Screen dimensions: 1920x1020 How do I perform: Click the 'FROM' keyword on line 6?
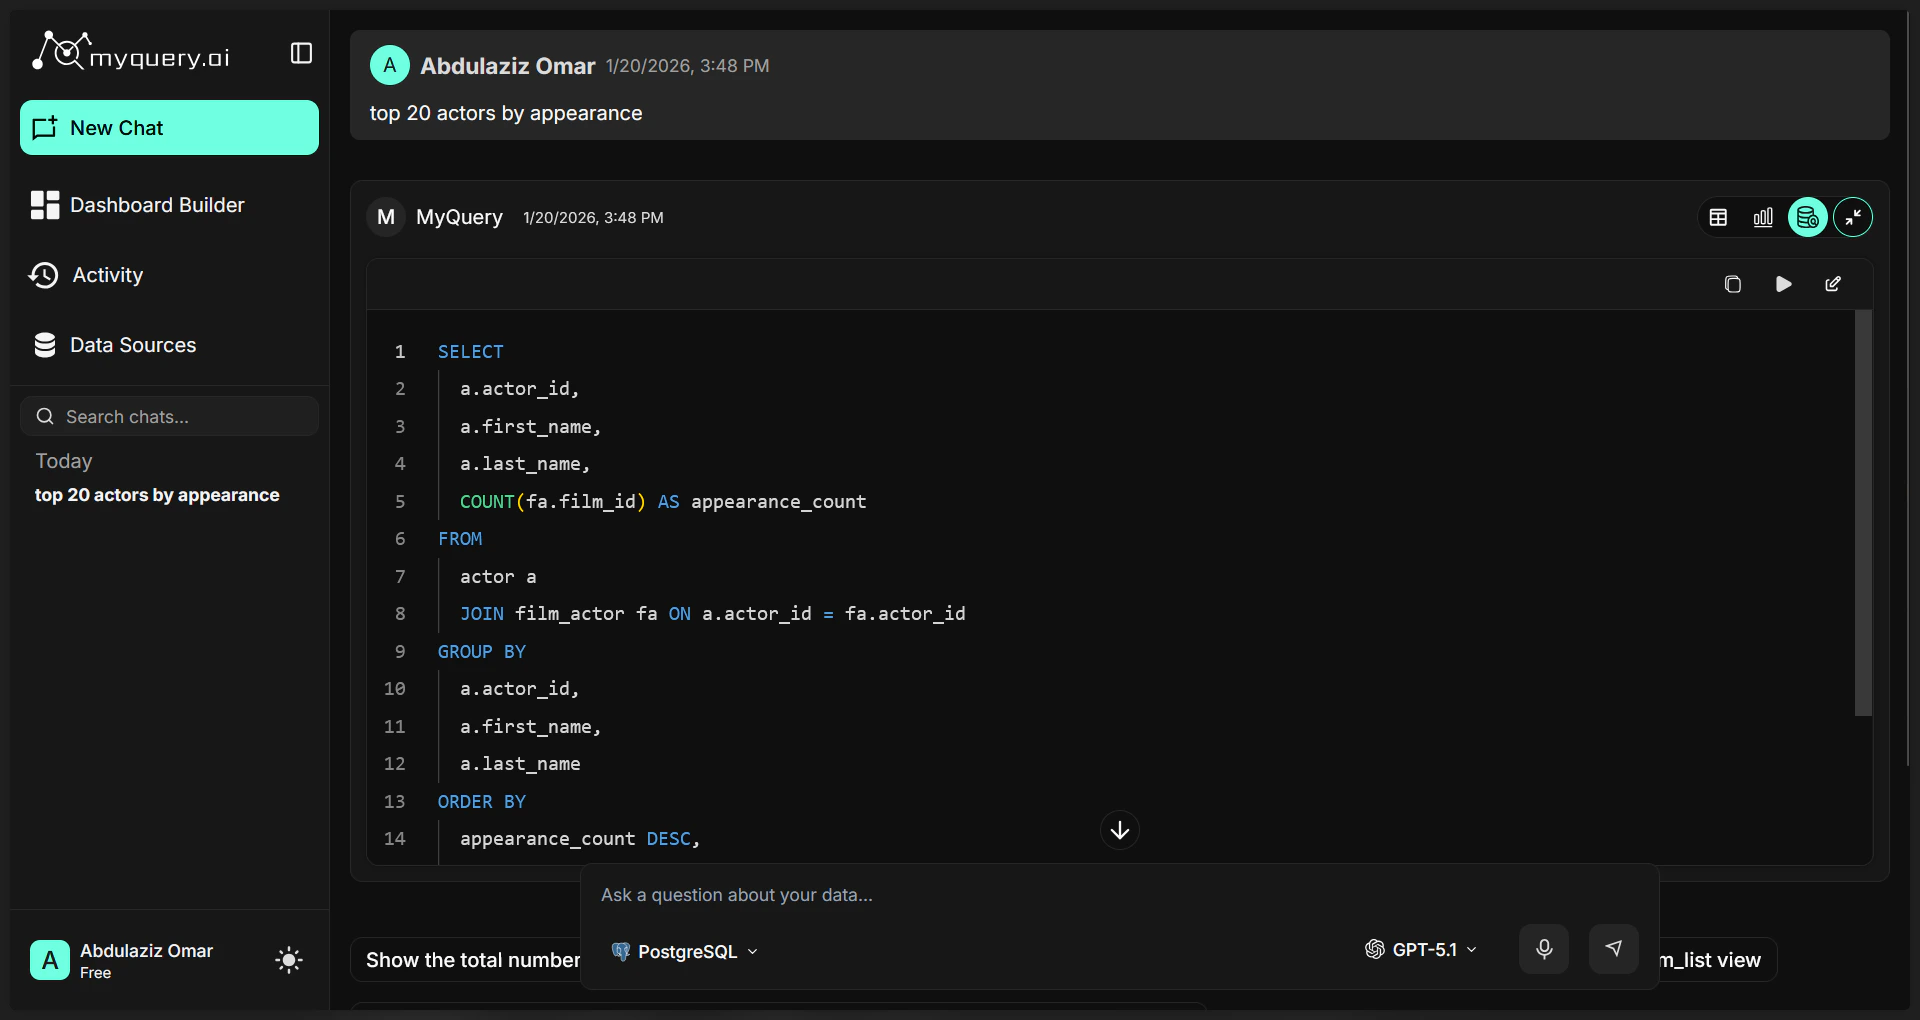460,539
